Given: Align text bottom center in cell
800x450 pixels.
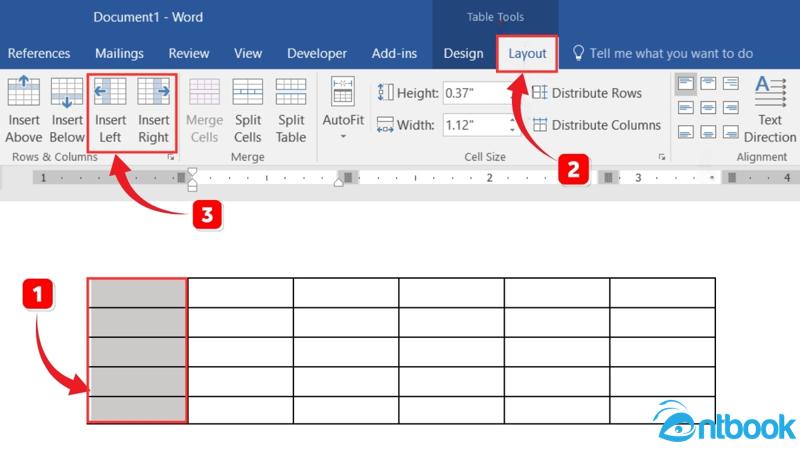Looking at the screenshot, I should pos(708,132).
